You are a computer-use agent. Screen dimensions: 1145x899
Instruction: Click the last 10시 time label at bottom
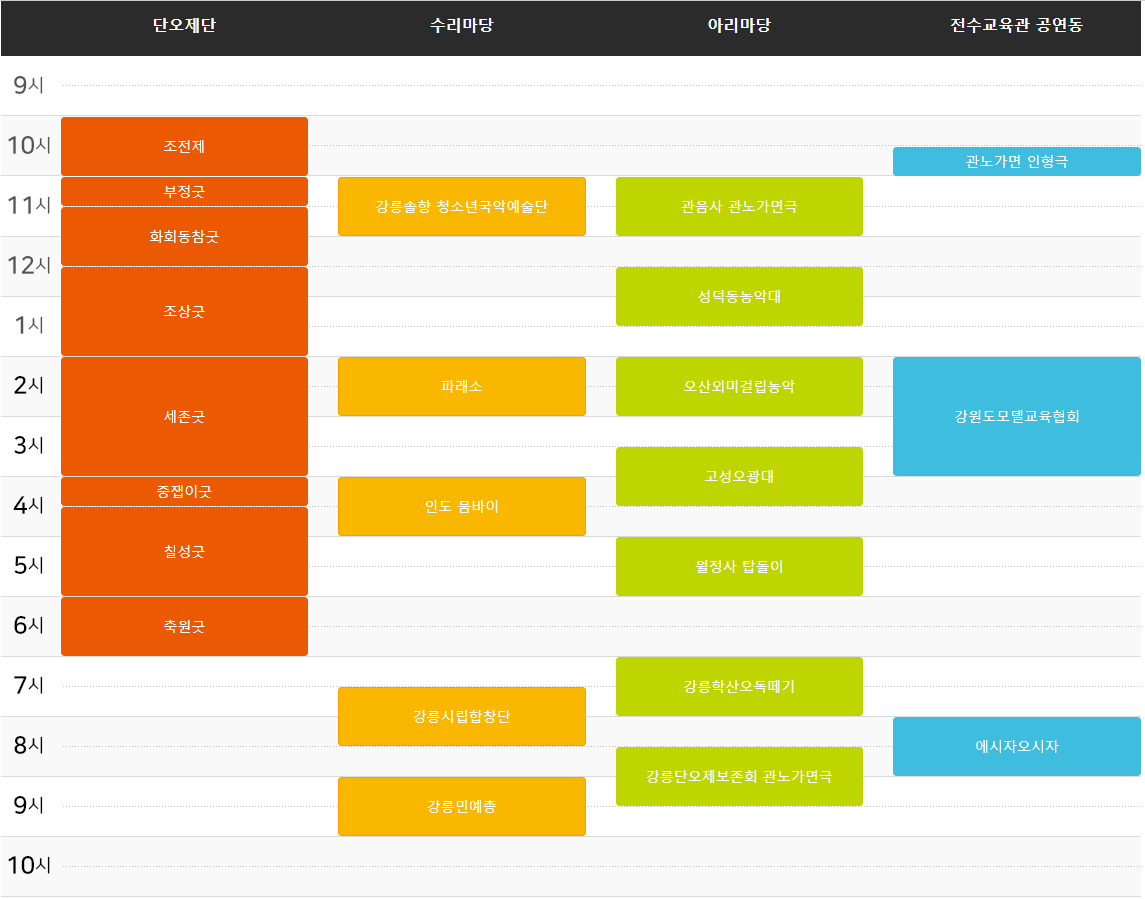tap(28, 865)
